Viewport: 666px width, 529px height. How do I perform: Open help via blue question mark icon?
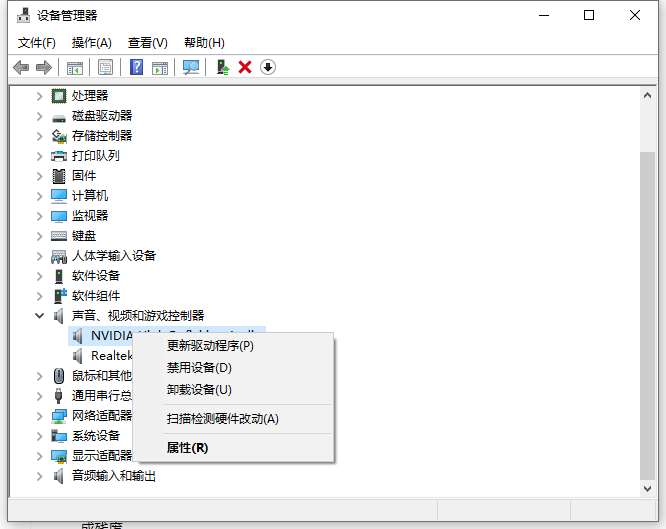click(x=137, y=67)
